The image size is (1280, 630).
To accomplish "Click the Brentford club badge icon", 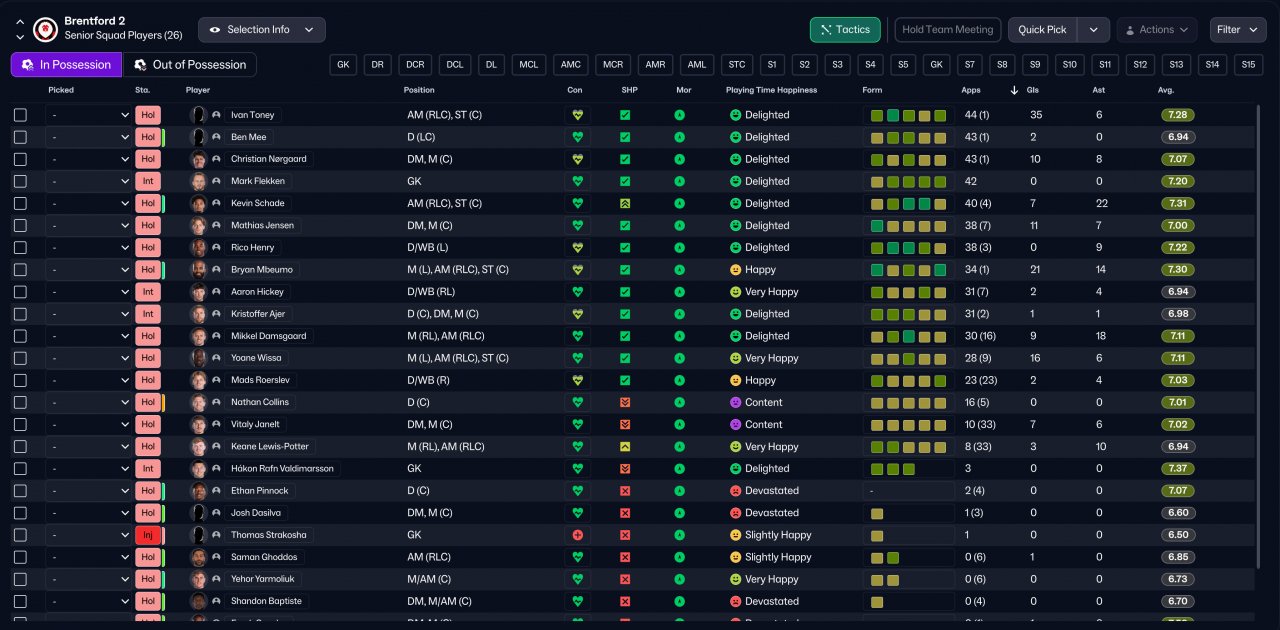I will (x=45, y=30).
